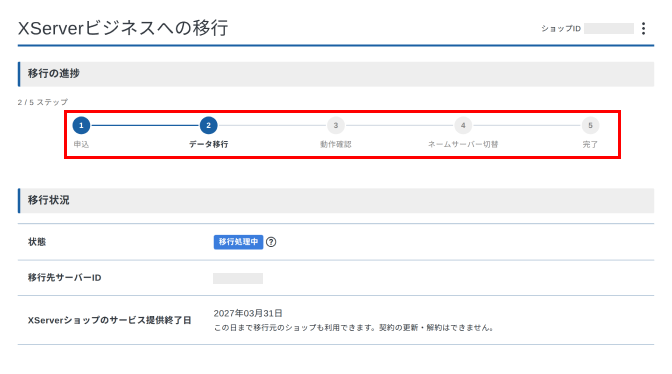Click the 動作確認 step label

pos(336,144)
